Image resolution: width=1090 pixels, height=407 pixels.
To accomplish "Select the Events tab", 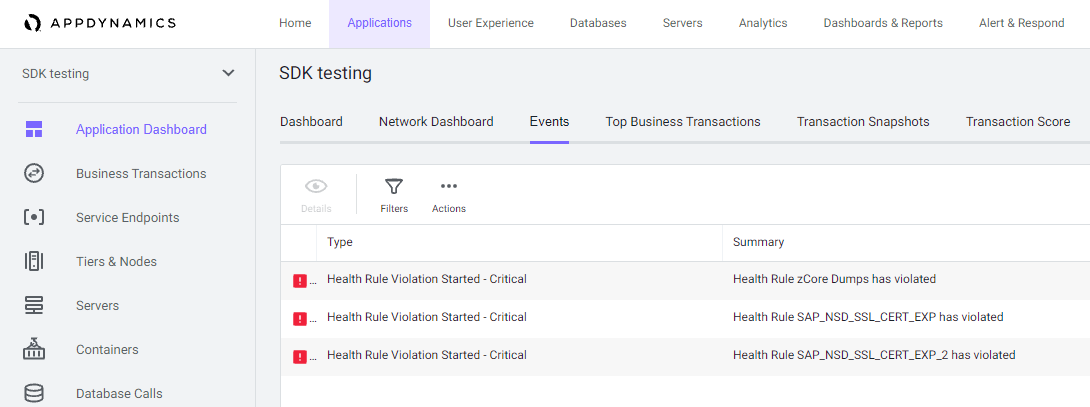I will (549, 122).
